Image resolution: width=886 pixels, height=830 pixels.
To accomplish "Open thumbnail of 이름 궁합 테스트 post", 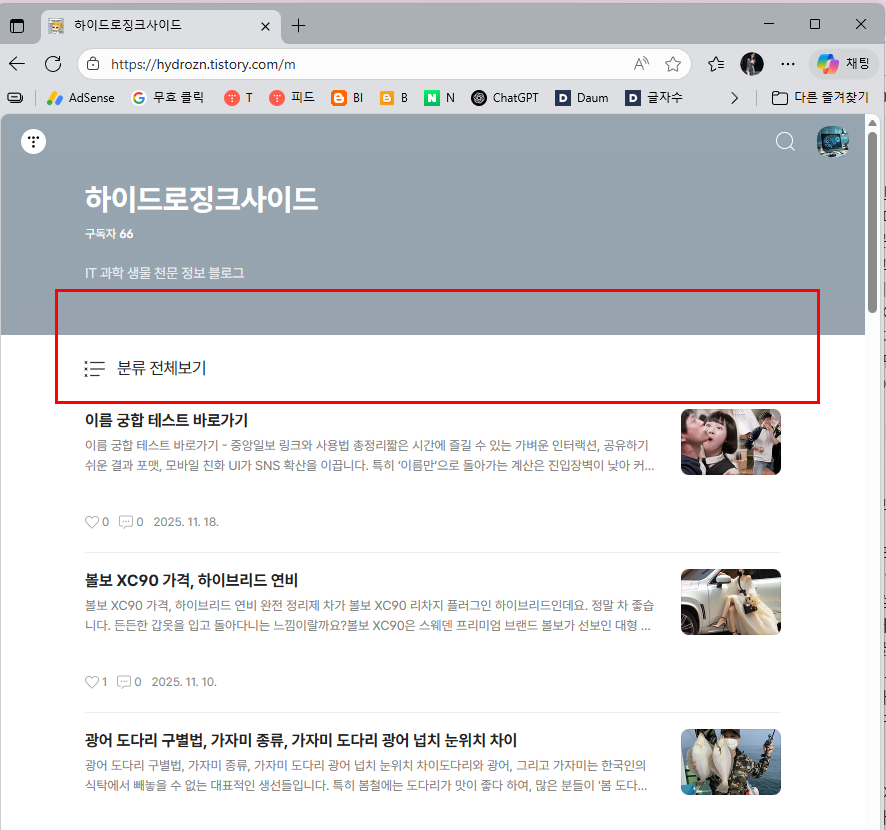I will click(731, 442).
